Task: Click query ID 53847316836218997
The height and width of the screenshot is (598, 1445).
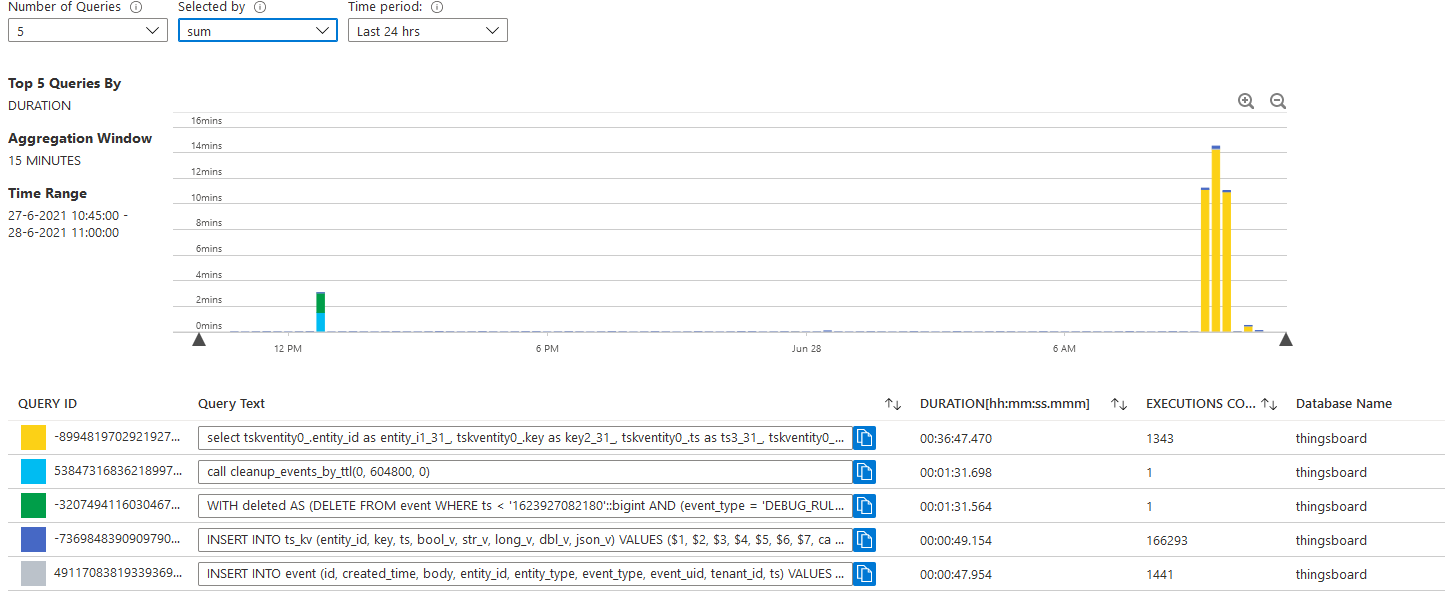Action: coord(118,472)
